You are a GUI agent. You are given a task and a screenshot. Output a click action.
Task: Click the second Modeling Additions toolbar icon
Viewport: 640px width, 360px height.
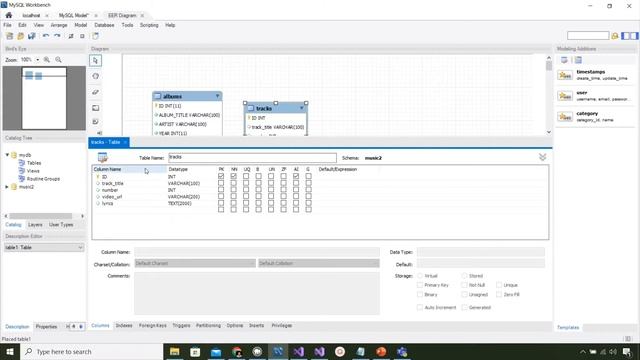pyautogui.click(x=578, y=60)
